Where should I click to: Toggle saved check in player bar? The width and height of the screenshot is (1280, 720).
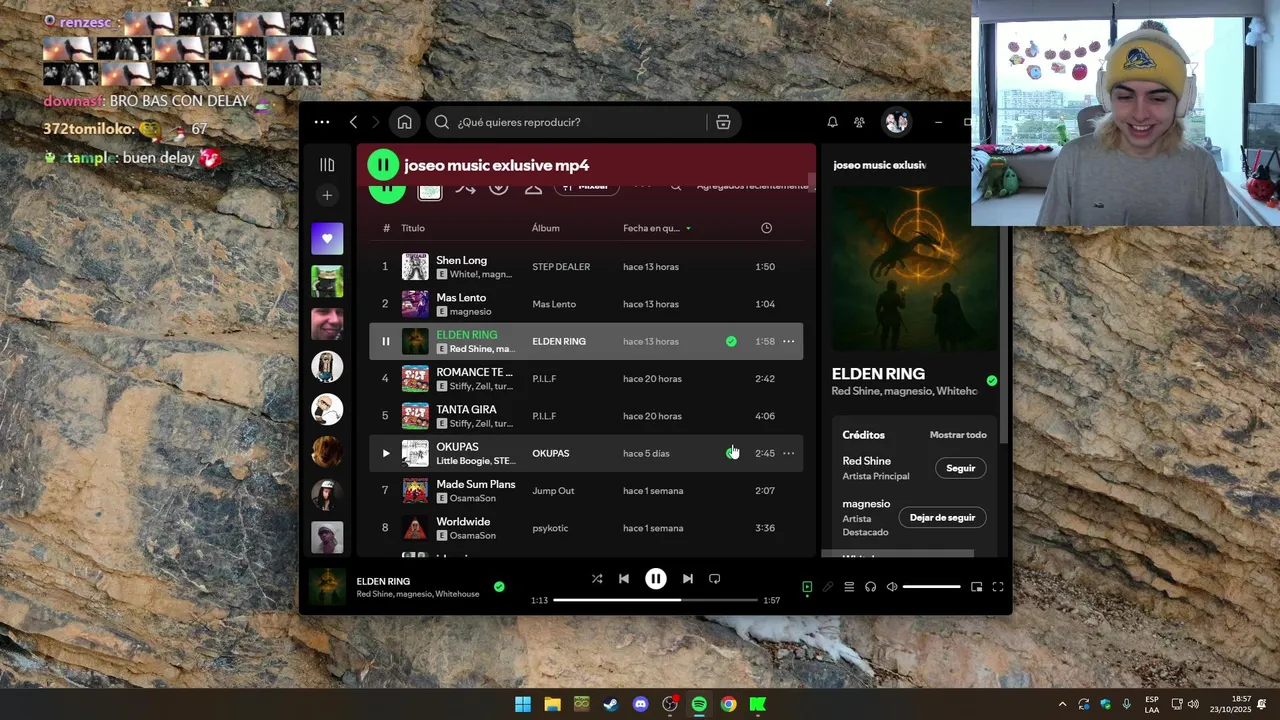click(x=499, y=587)
